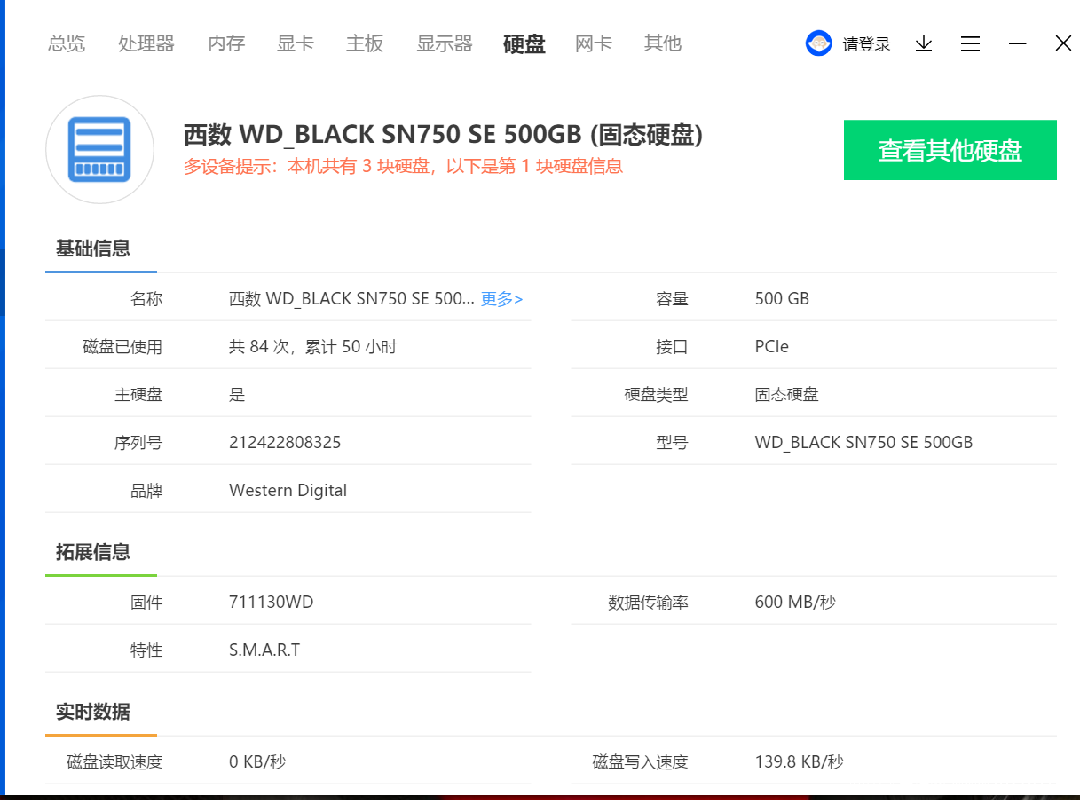Image resolution: width=1080 pixels, height=800 pixels.
Task: Click the 主硬盘 value 是
Action: [x=237, y=394]
